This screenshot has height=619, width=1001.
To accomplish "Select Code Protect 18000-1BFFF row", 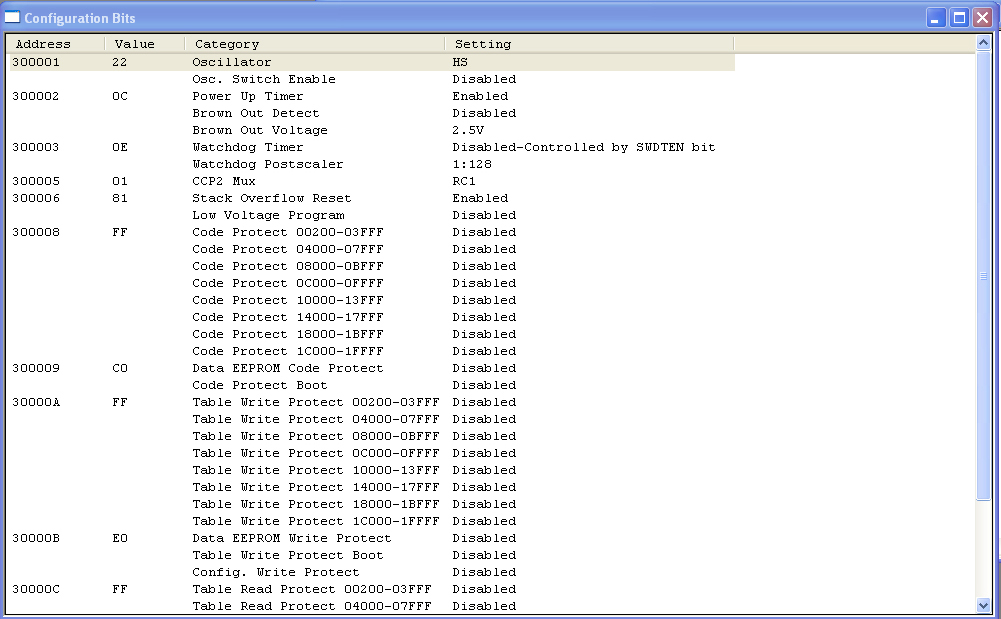I will click(x=372, y=334).
